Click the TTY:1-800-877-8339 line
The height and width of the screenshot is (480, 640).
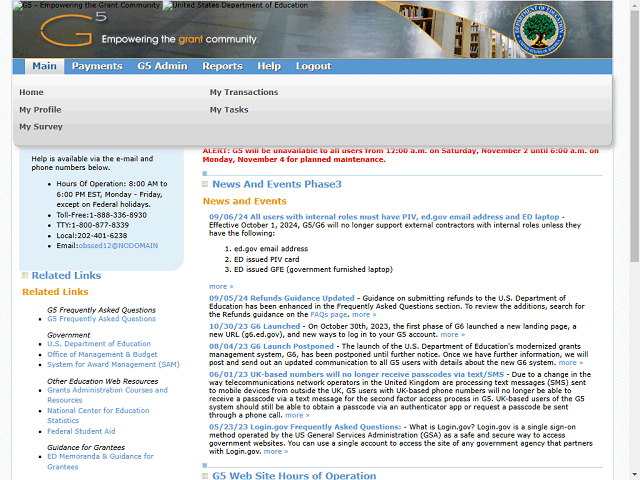click(x=92, y=225)
